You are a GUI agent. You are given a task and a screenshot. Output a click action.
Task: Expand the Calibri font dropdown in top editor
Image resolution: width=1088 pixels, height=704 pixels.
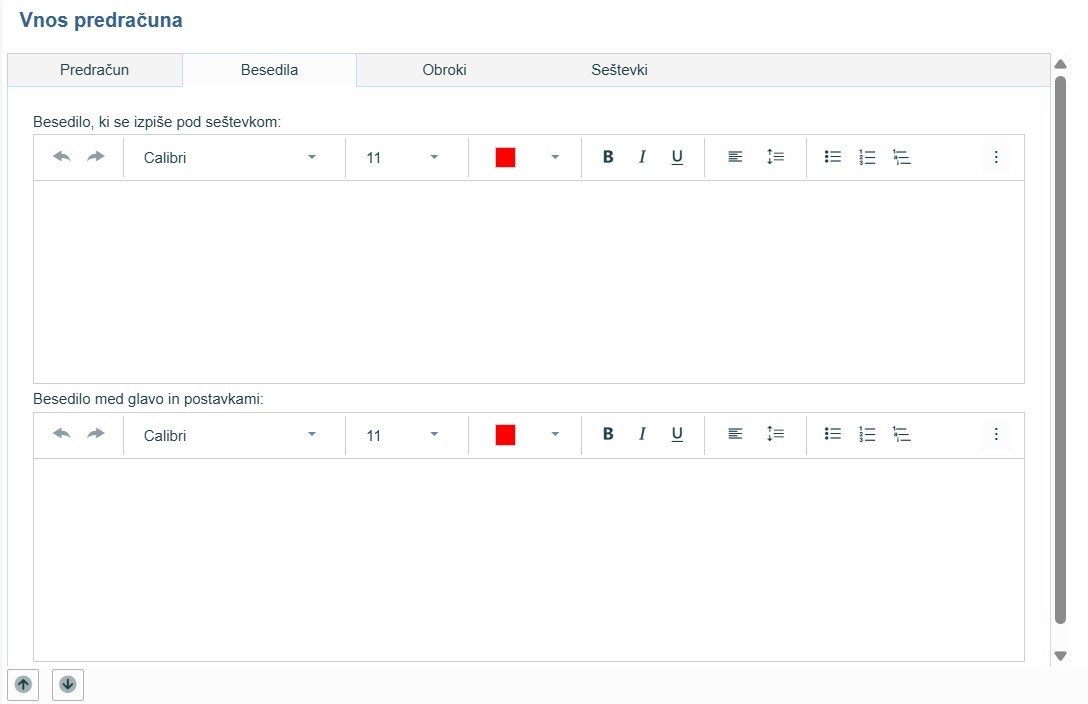point(312,157)
